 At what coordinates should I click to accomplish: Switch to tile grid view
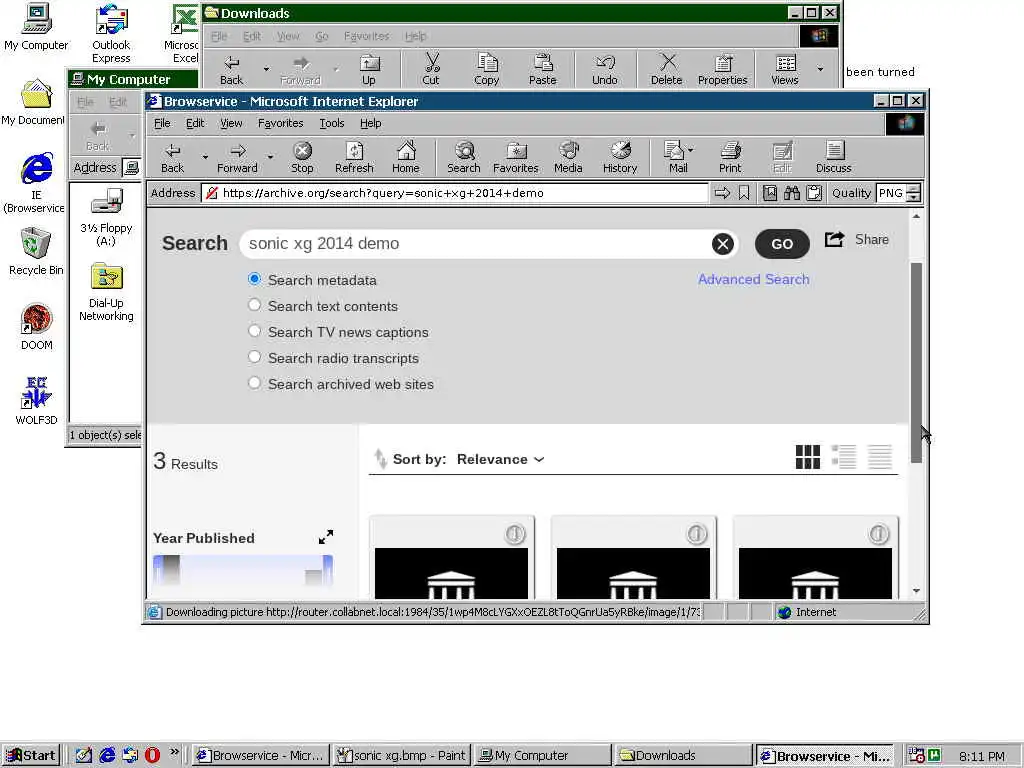click(x=808, y=457)
